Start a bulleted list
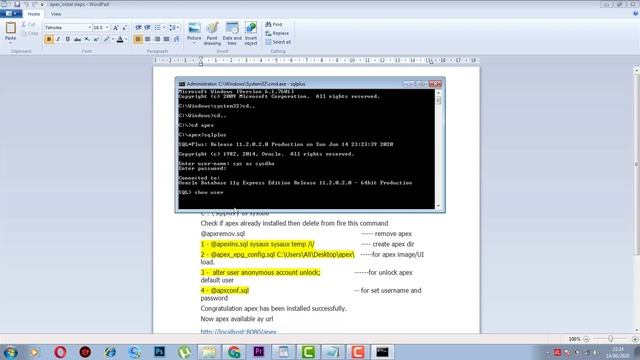Screen dimensions: 640x360 (x=157, y=28)
